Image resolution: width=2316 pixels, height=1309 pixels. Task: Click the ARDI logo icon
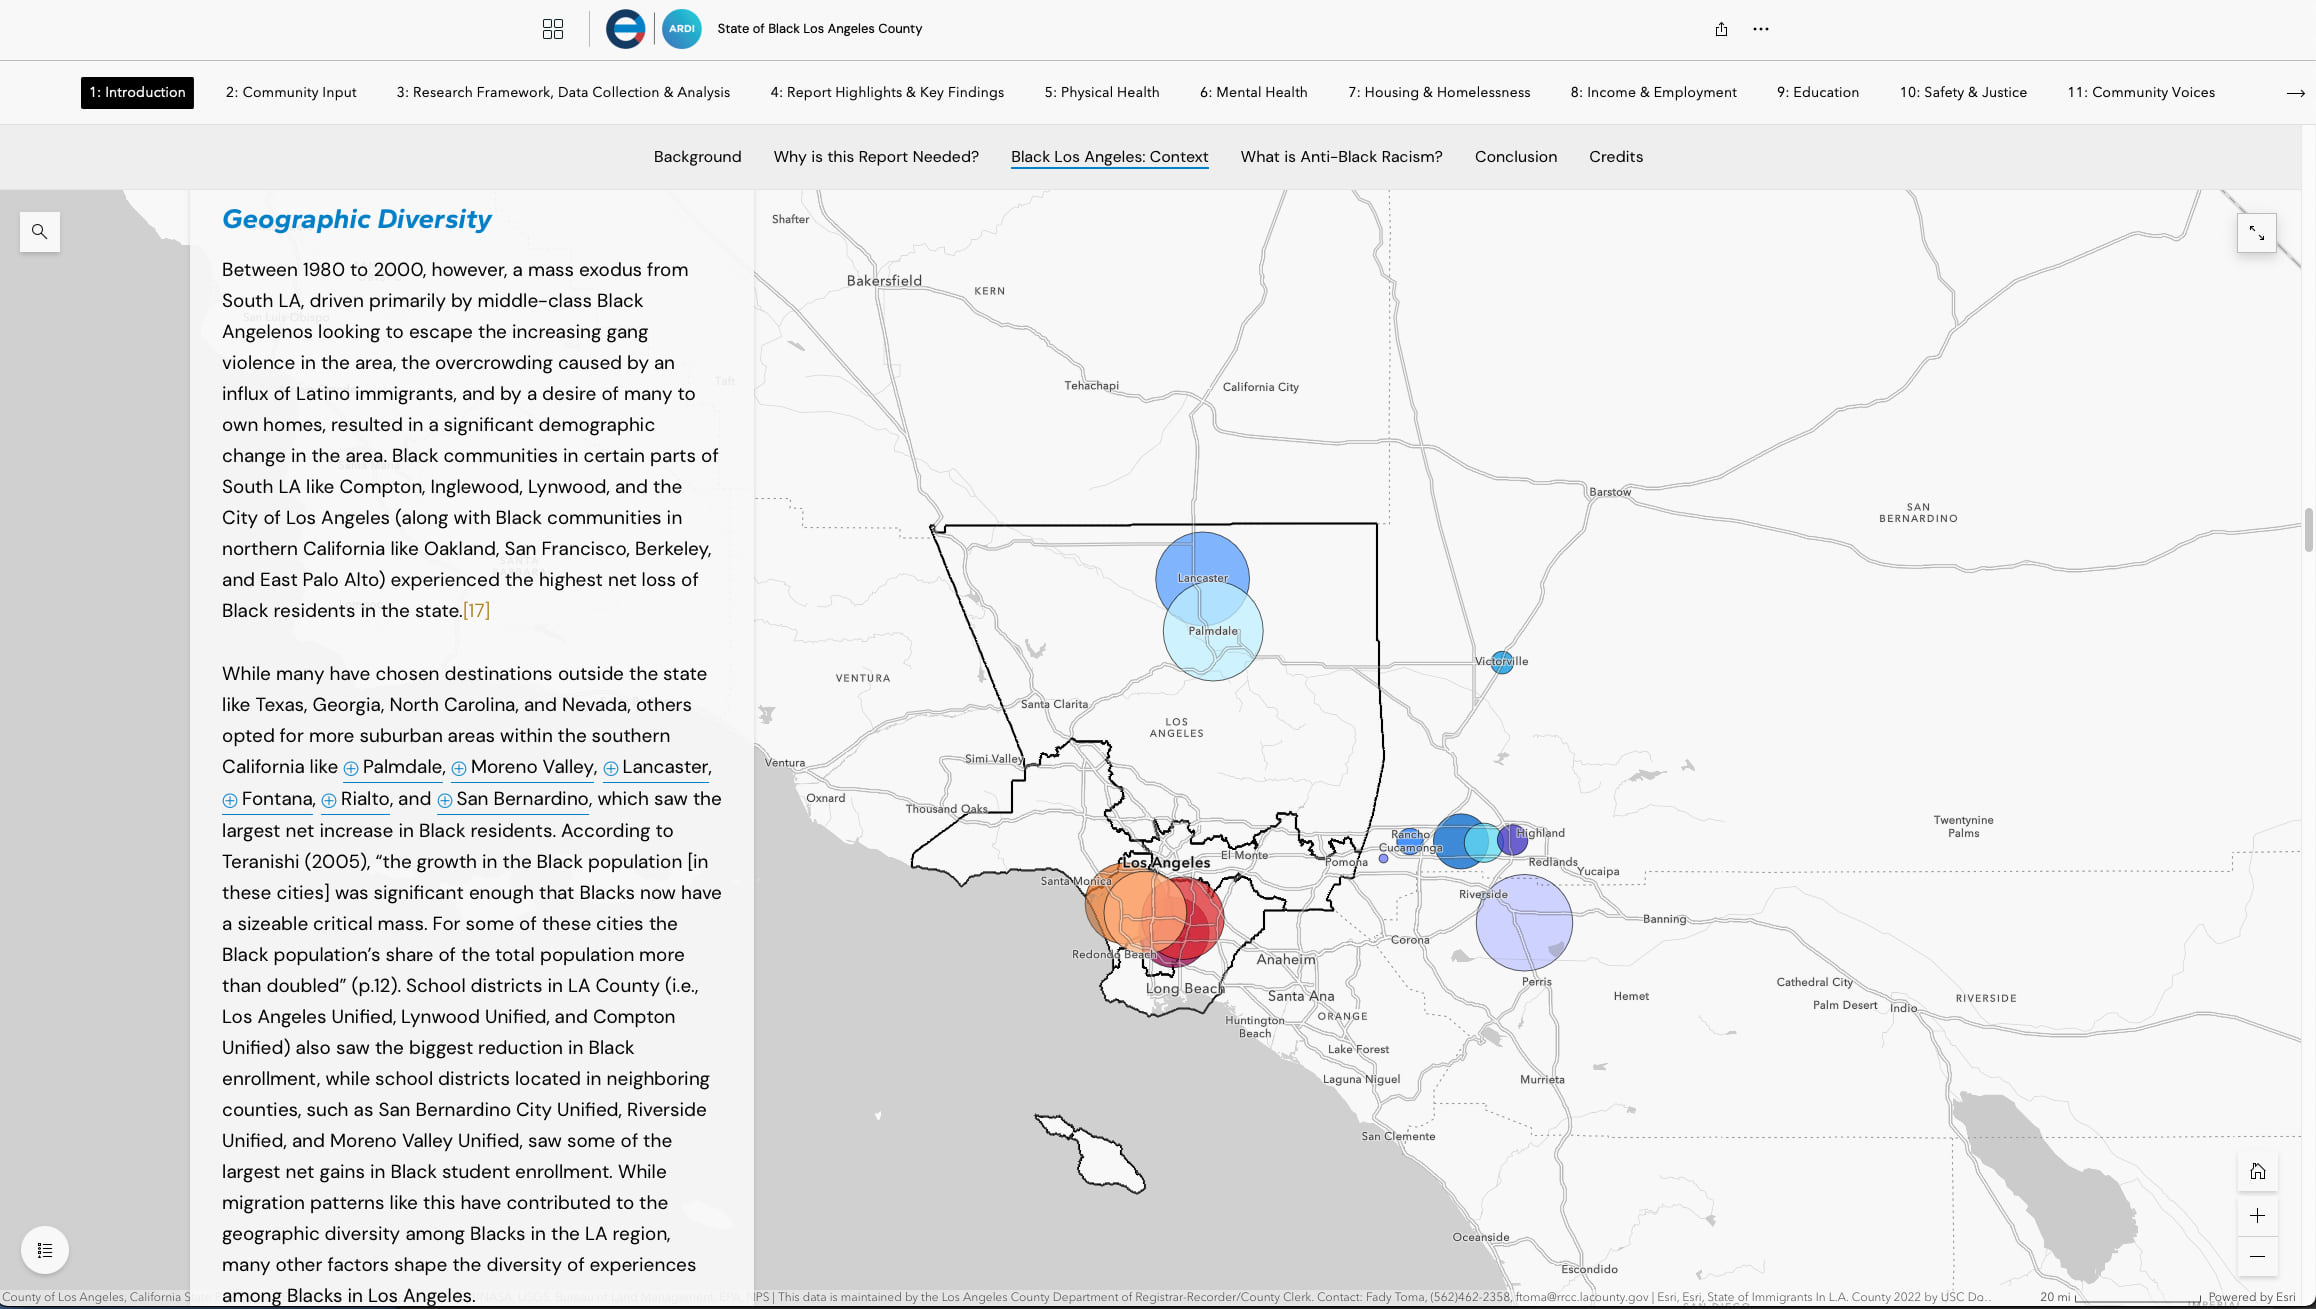pos(682,29)
